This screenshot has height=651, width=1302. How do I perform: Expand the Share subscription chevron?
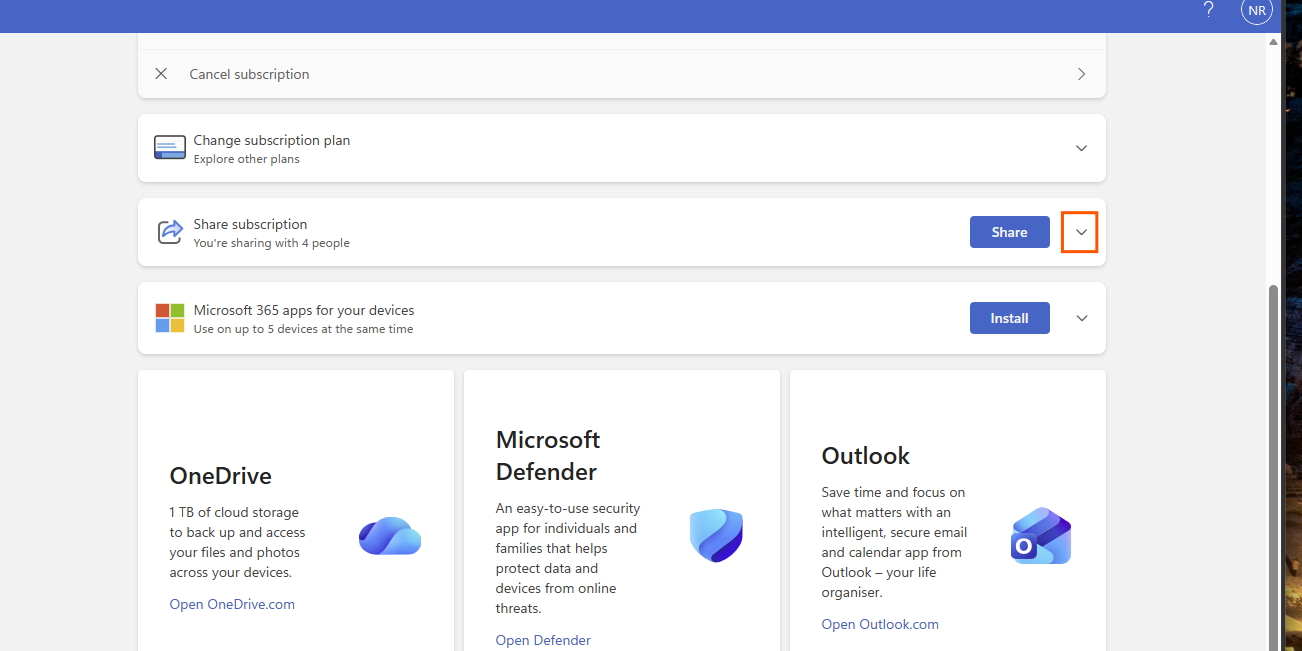1080,232
